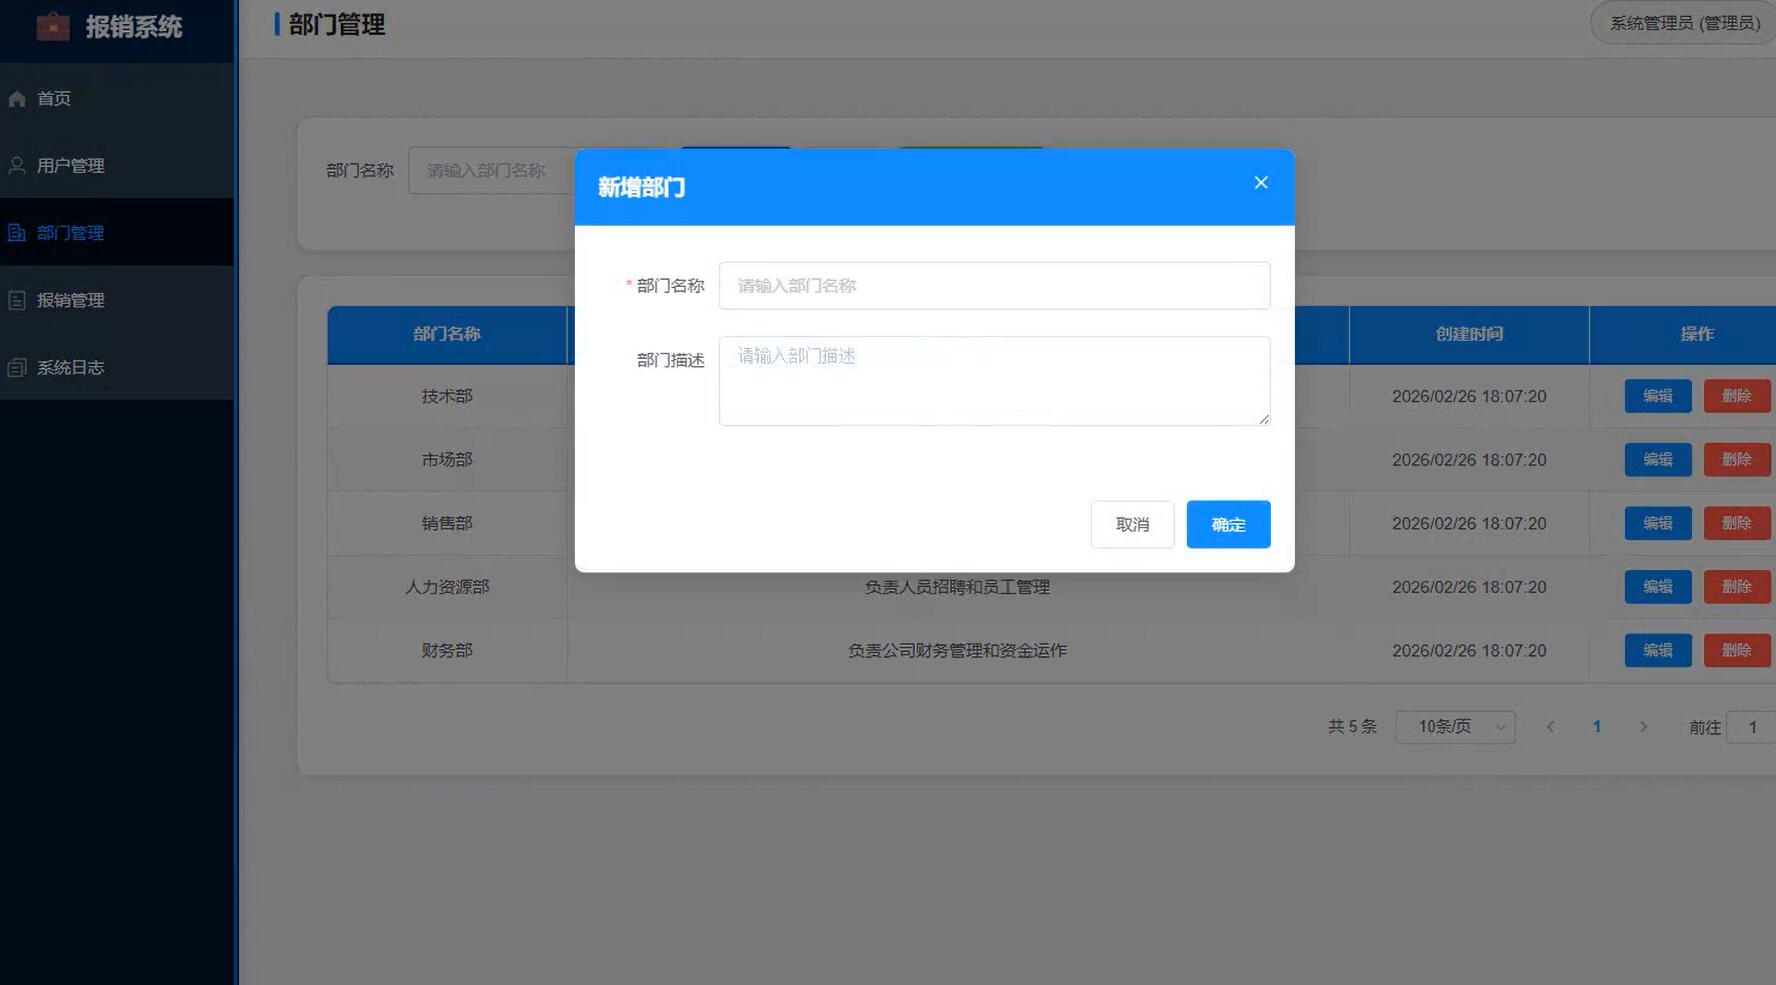This screenshot has height=985, width=1776.
Task: Click 删除 for the 技术部 row
Action: pos(1736,396)
